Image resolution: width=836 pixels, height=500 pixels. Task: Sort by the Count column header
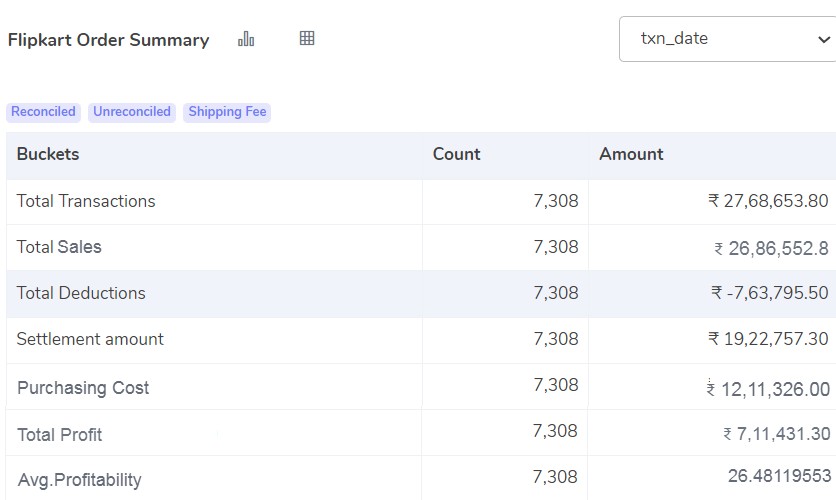pyautogui.click(x=456, y=154)
